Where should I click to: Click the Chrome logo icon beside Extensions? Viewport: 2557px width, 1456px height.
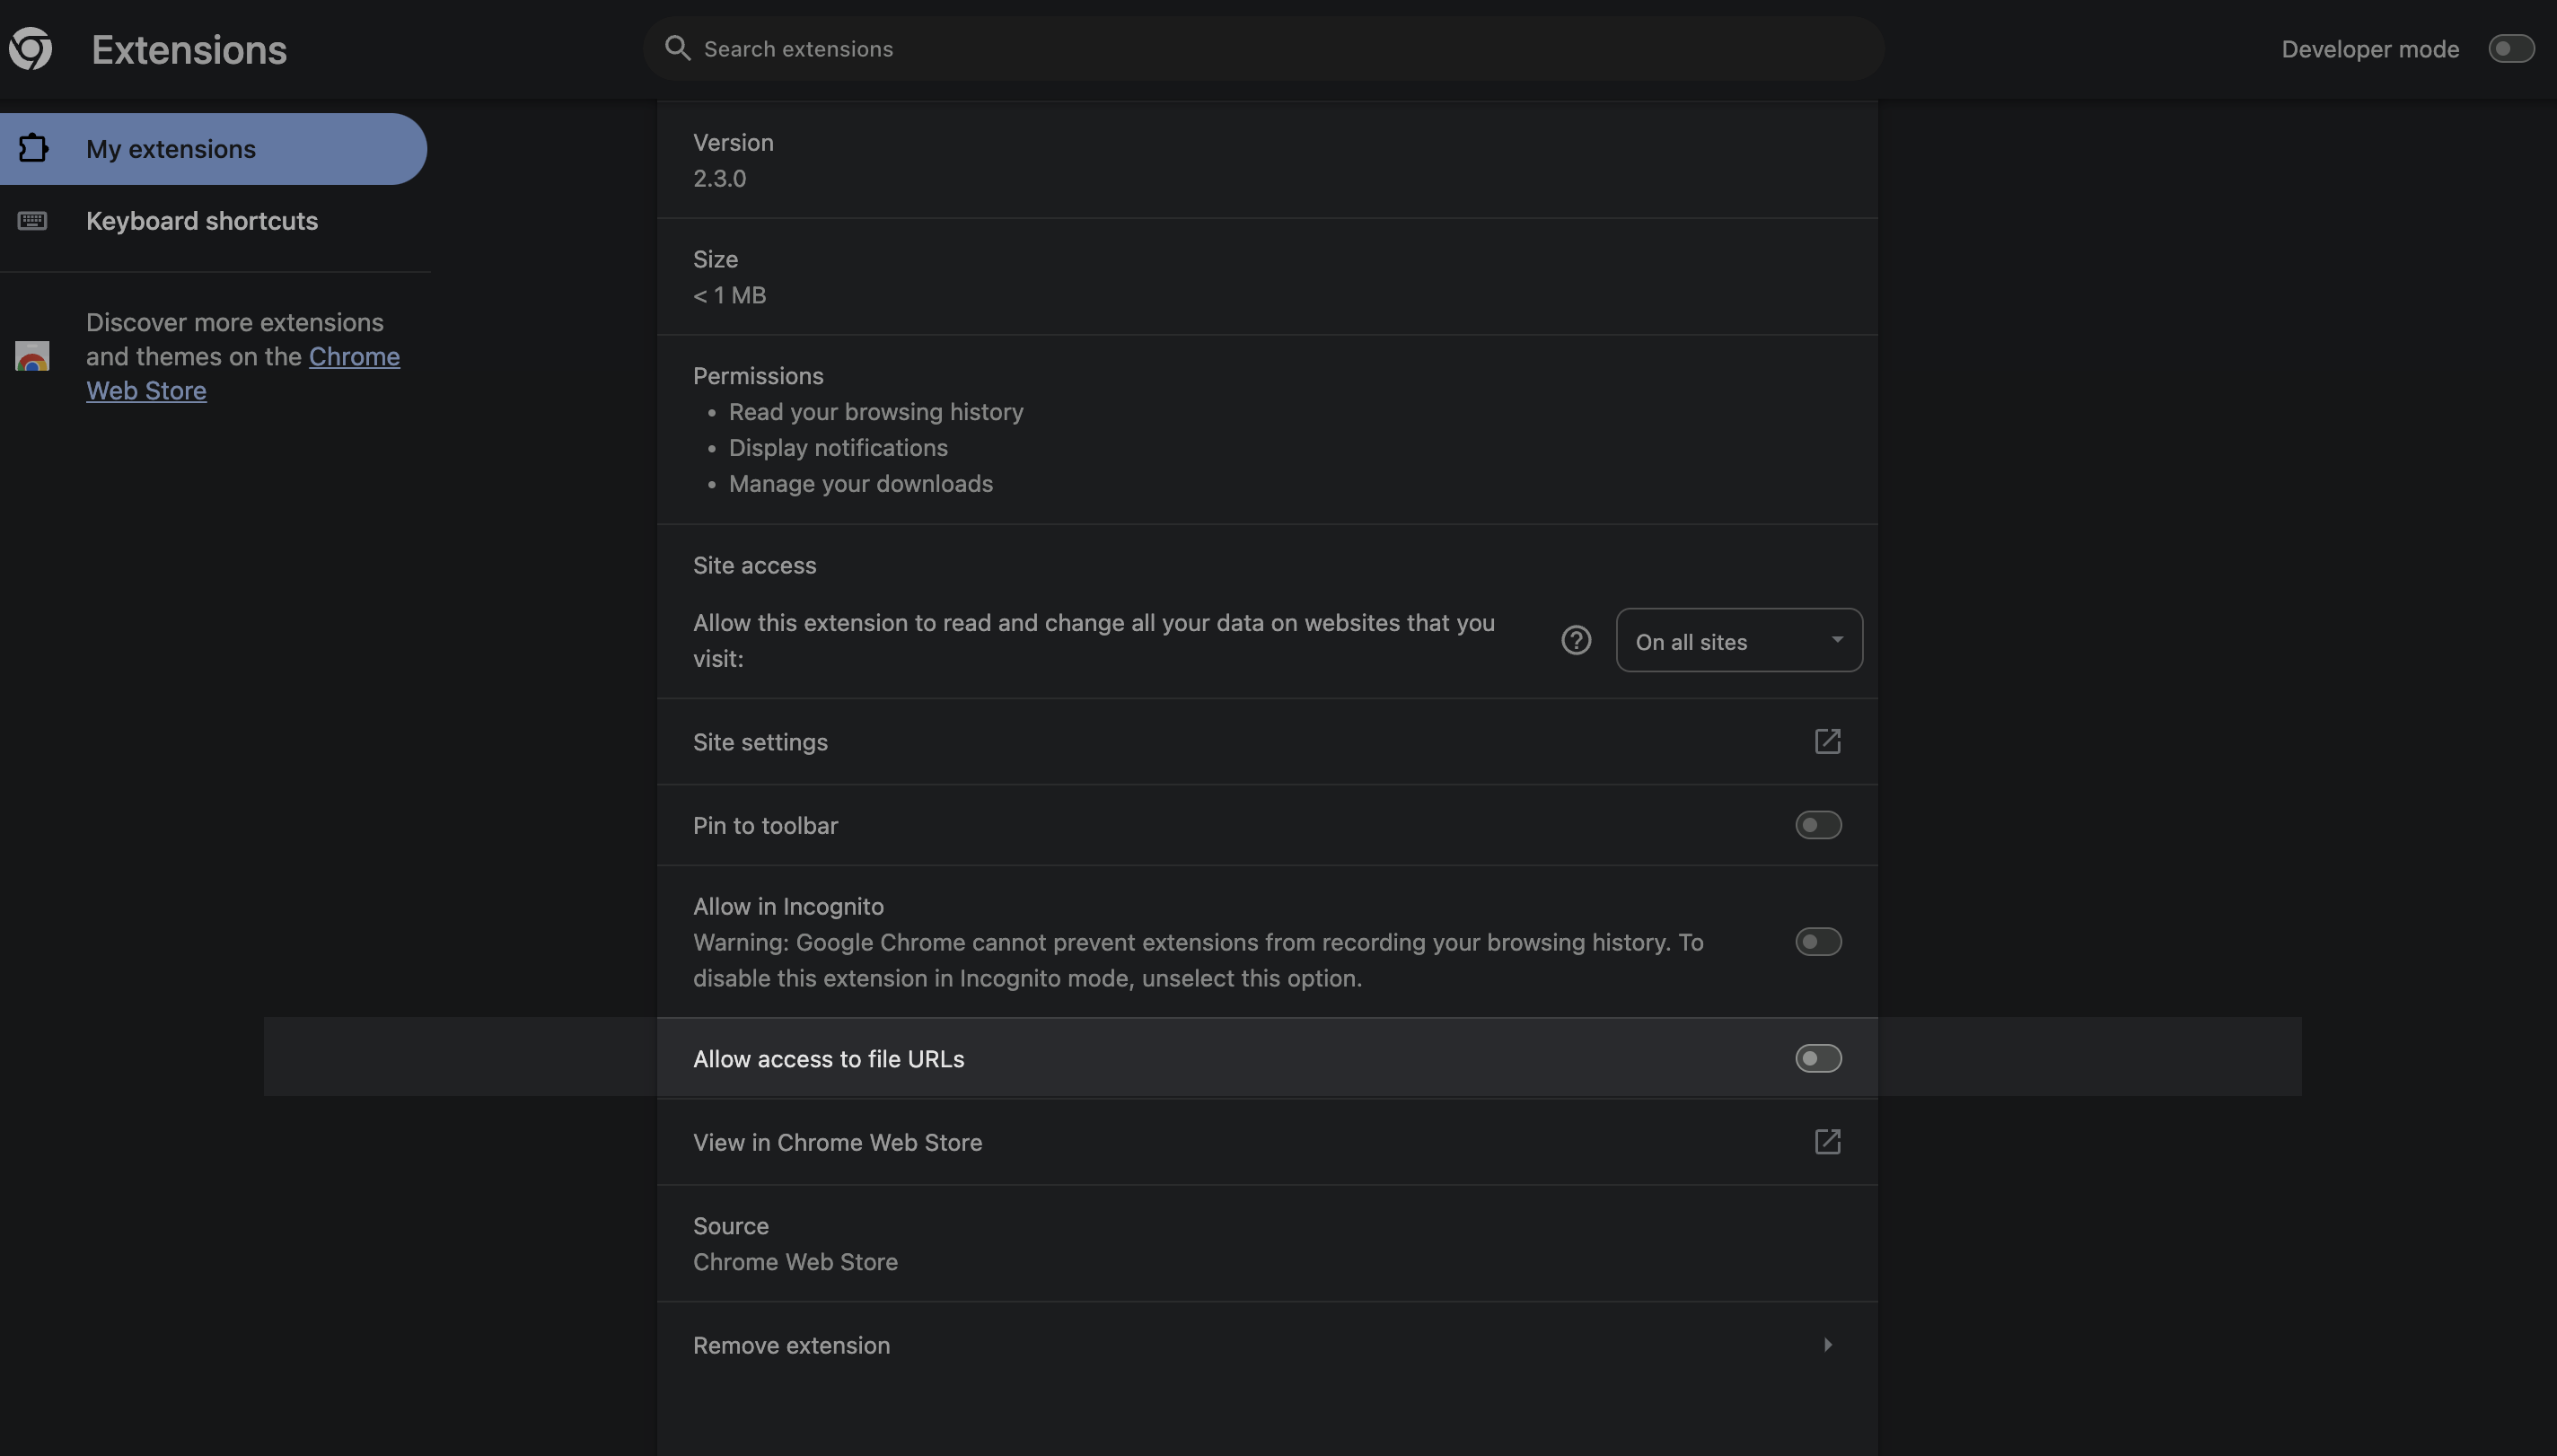pyautogui.click(x=30, y=48)
